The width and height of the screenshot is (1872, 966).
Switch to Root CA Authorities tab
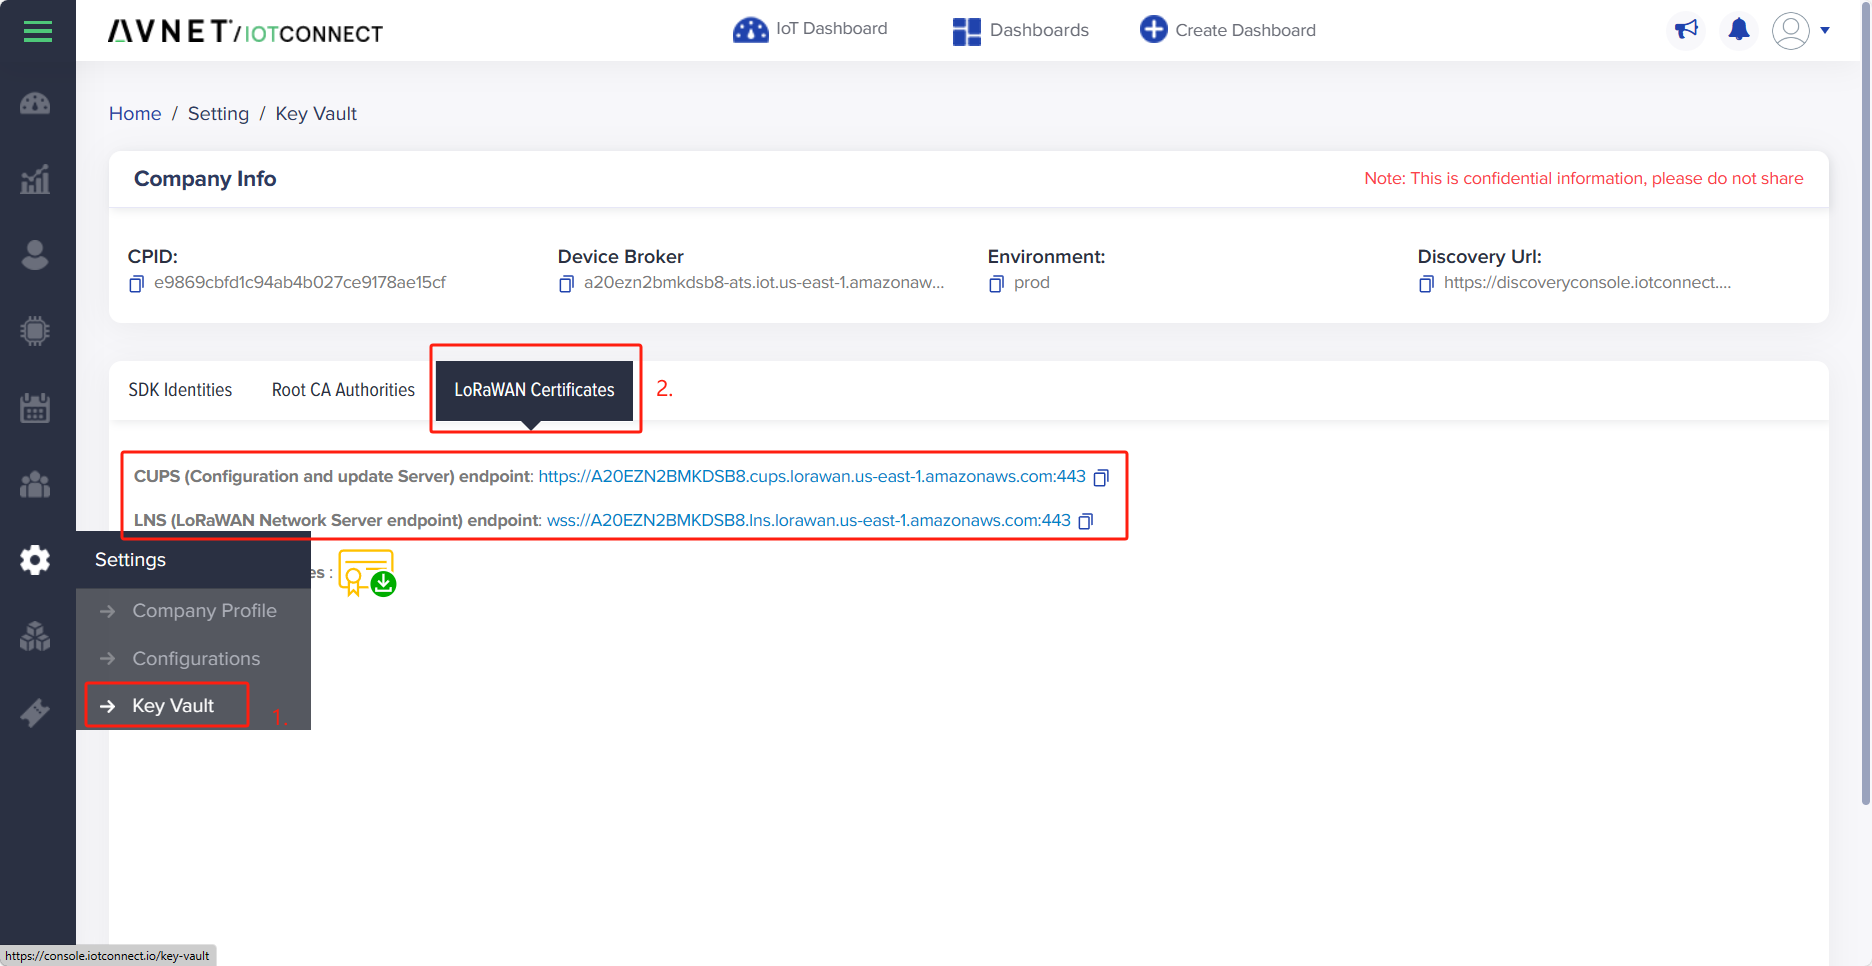coord(343,390)
